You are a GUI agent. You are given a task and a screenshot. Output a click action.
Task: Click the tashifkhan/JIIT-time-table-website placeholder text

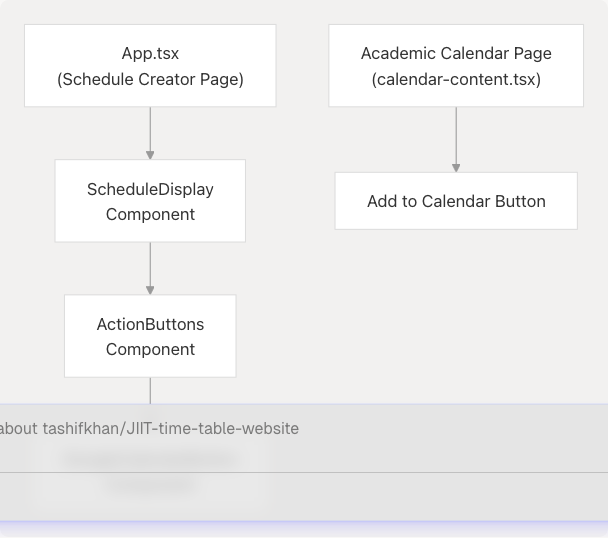170,428
